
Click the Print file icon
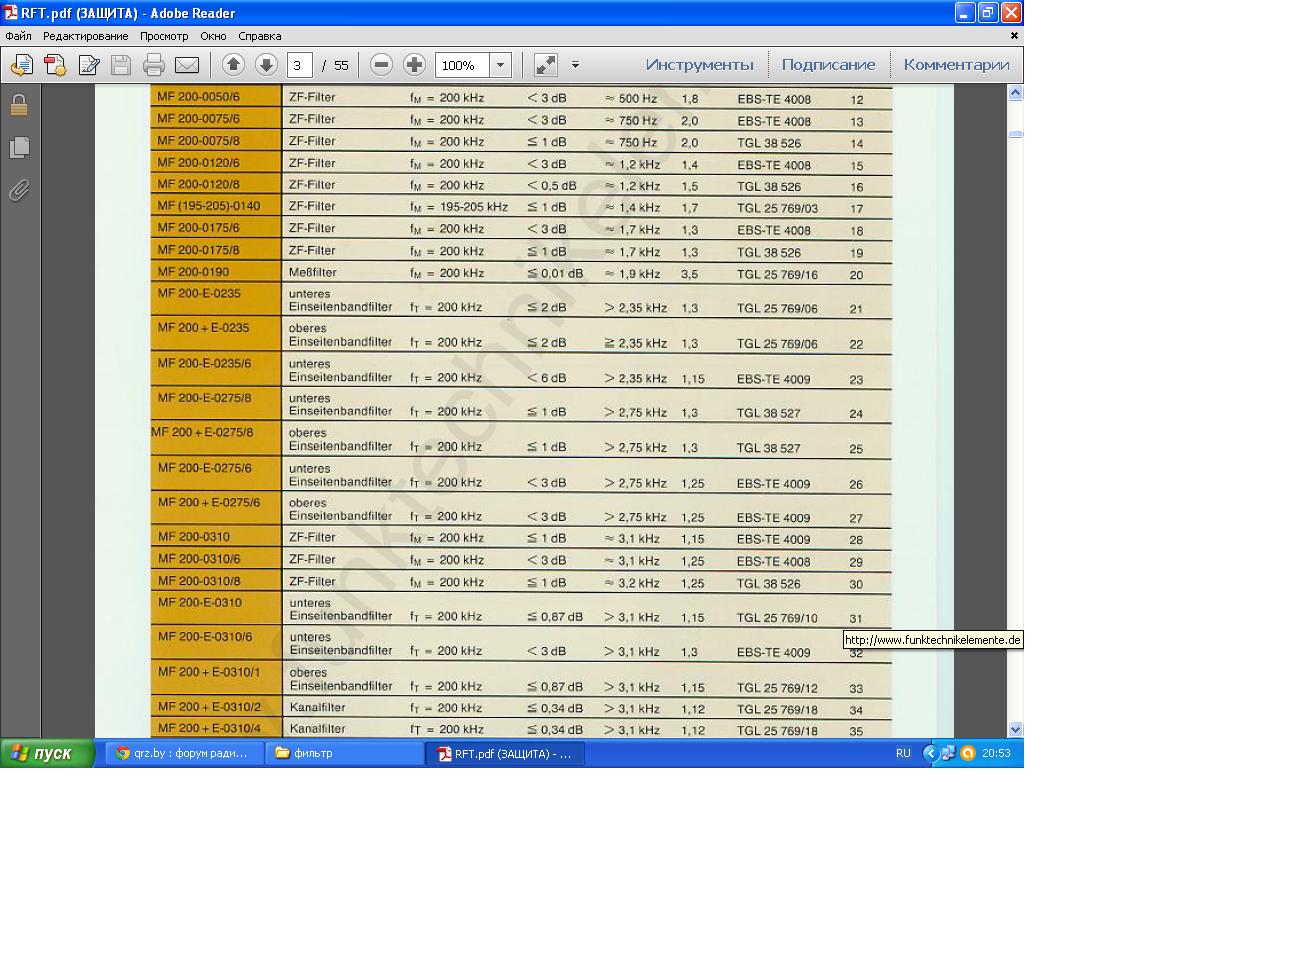(153, 65)
